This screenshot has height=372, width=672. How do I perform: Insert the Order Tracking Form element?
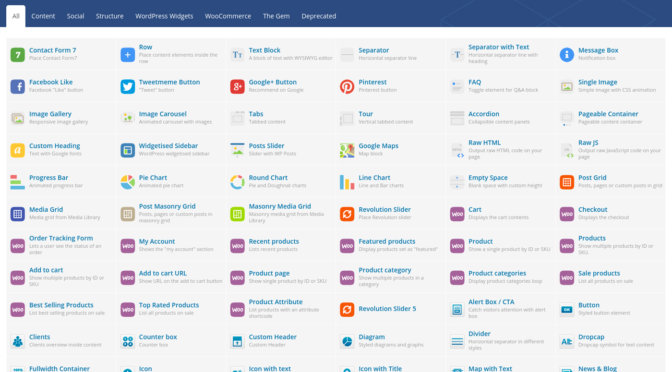click(60, 246)
